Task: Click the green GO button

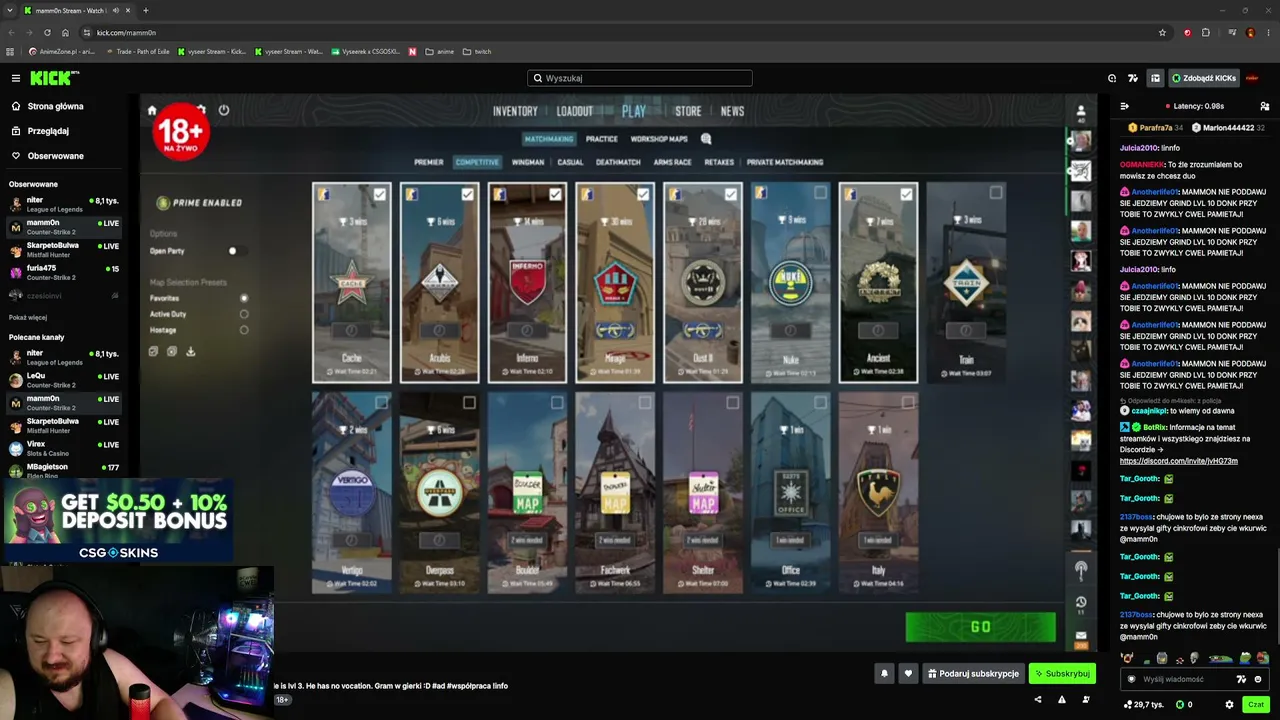Action: 980,627
